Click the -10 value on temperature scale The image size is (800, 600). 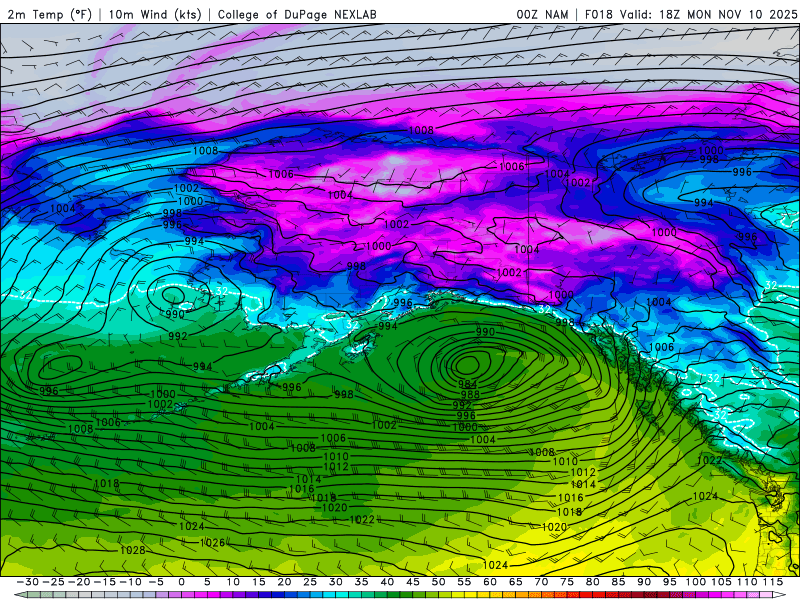pyautogui.click(x=130, y=582)
